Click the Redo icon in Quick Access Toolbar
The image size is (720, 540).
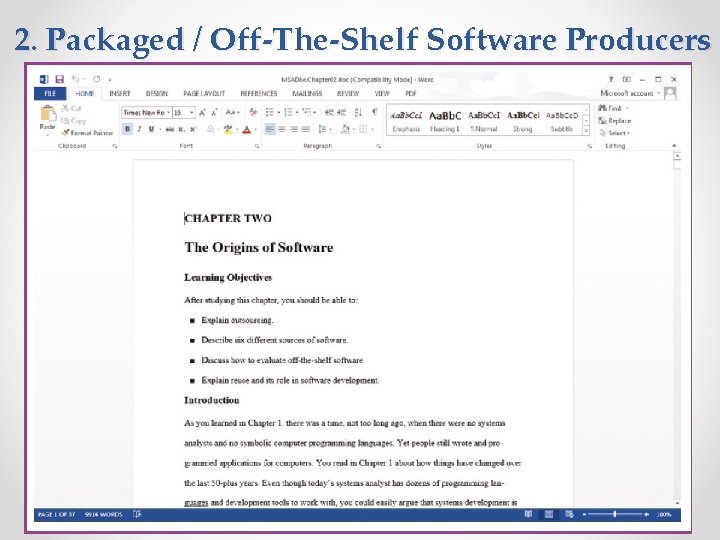tap(96, 79)
